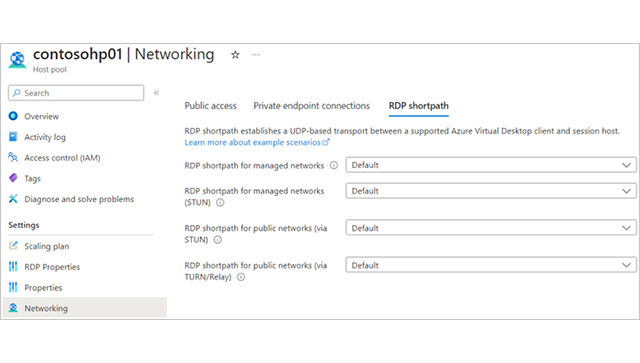Viewport: 640px width, 363px height.
Task: Click info icon next to public networks via STUN
Action: (x=218, y=240)
